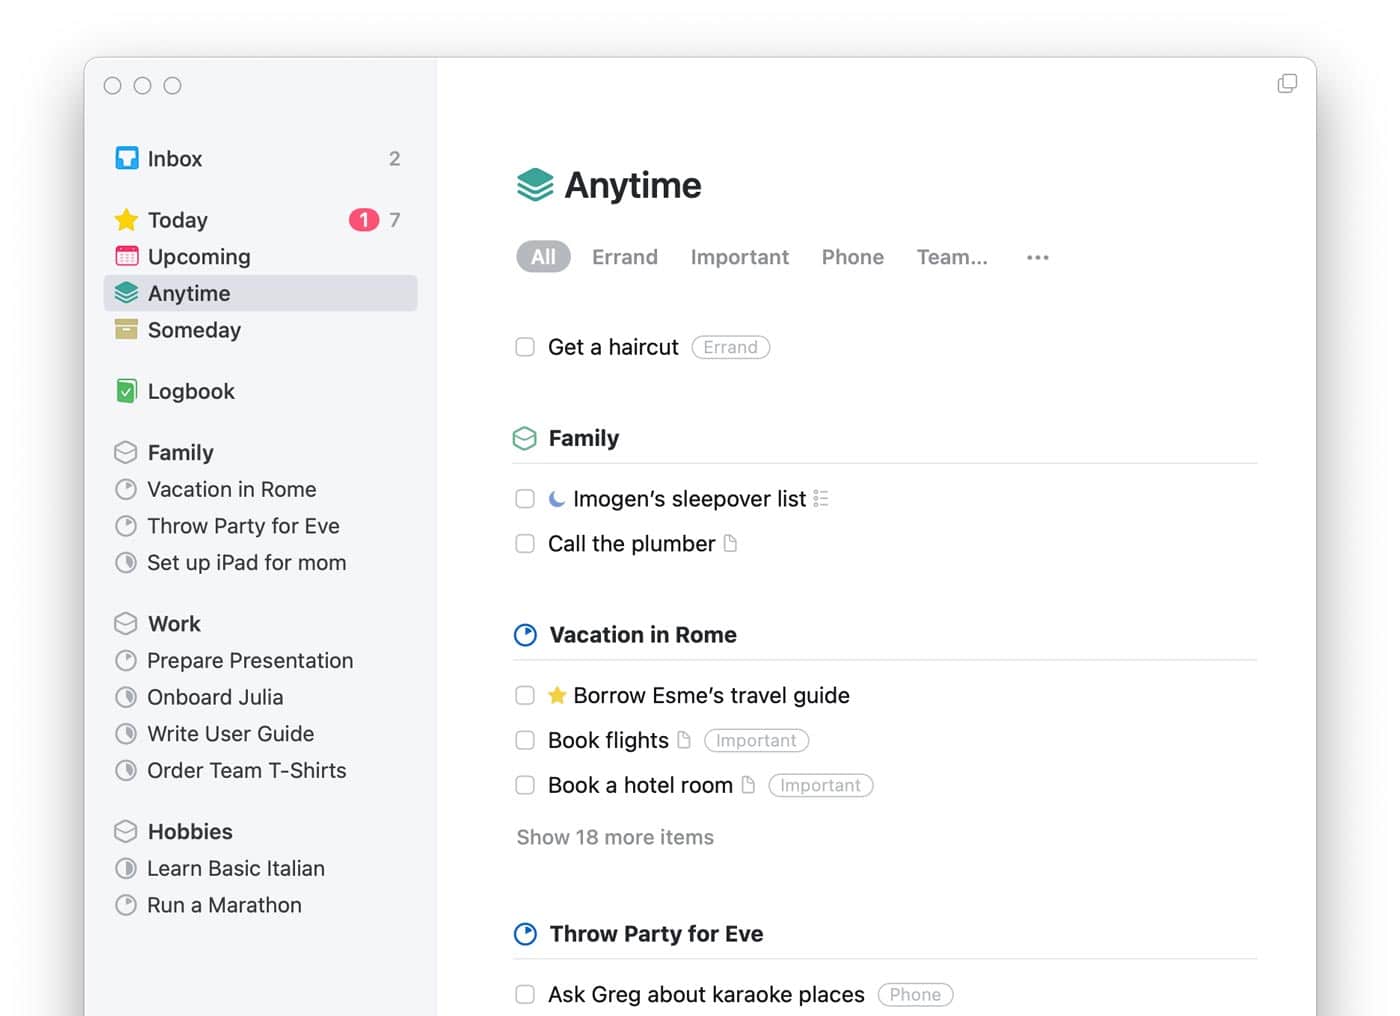Click the red overdue badge on Today
The image size is (1400, 1016).
364,219
